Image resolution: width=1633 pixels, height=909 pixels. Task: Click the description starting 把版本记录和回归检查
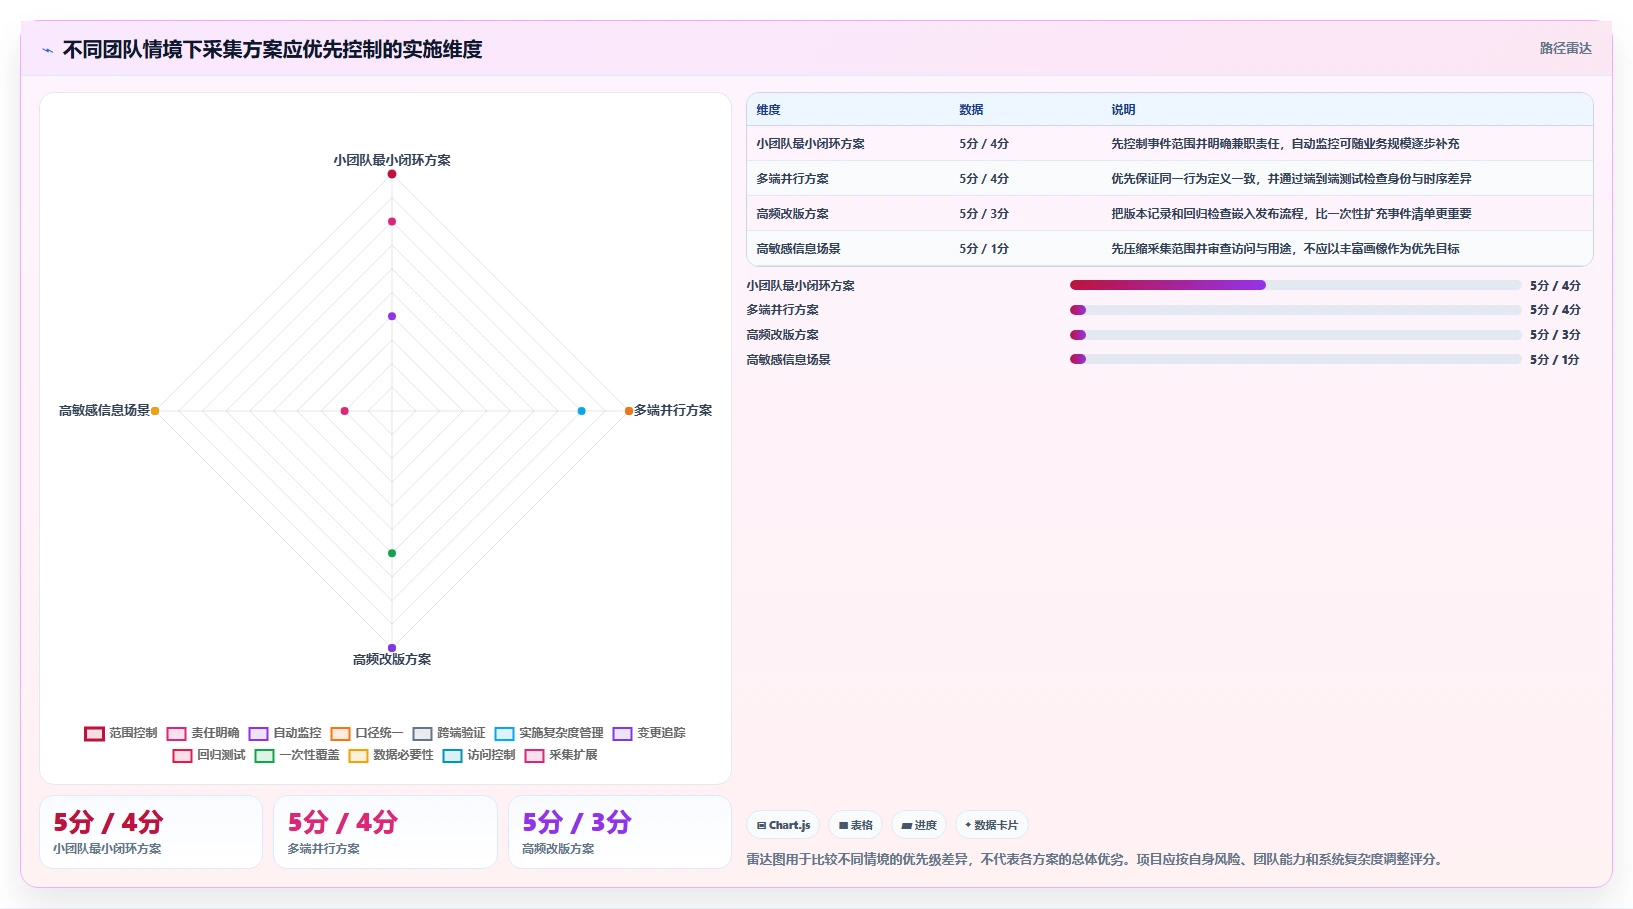click(1291, 214)
